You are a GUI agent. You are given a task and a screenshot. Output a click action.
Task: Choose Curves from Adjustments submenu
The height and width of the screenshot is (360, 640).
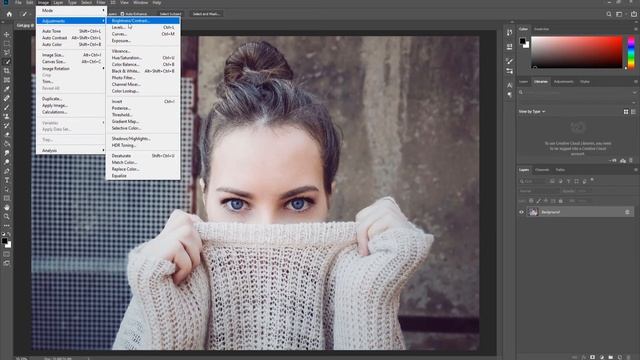pyautogui.click(x=143, y=34)
